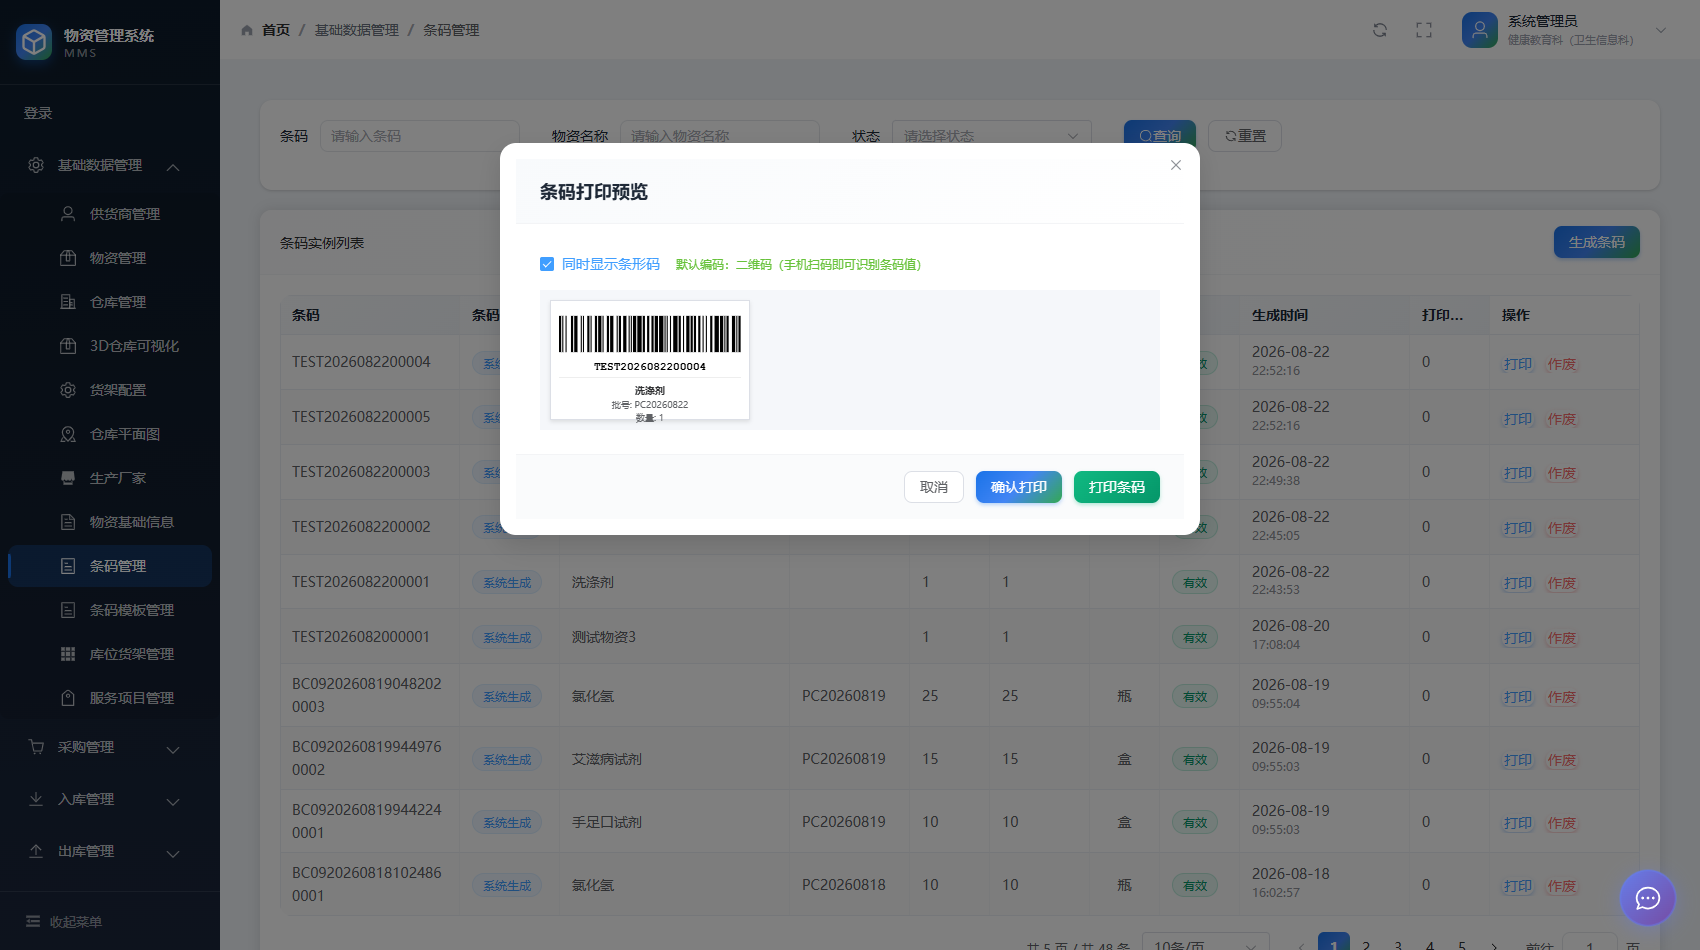
Task: Click the barcode label preview thumbnail
Action: point(650,360)
